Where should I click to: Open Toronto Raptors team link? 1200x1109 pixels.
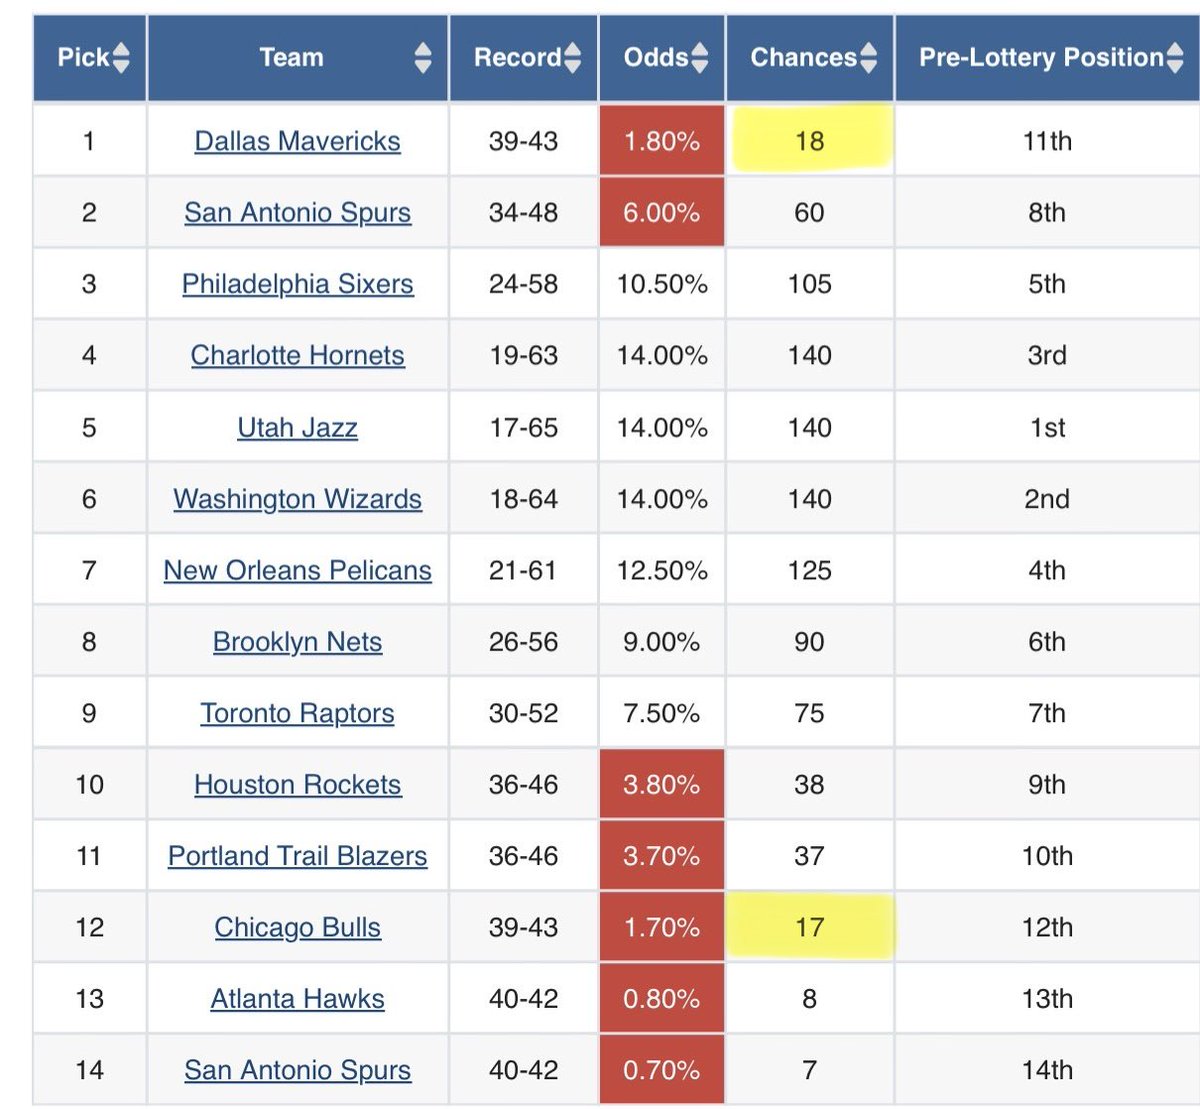[x=297, y=713]
